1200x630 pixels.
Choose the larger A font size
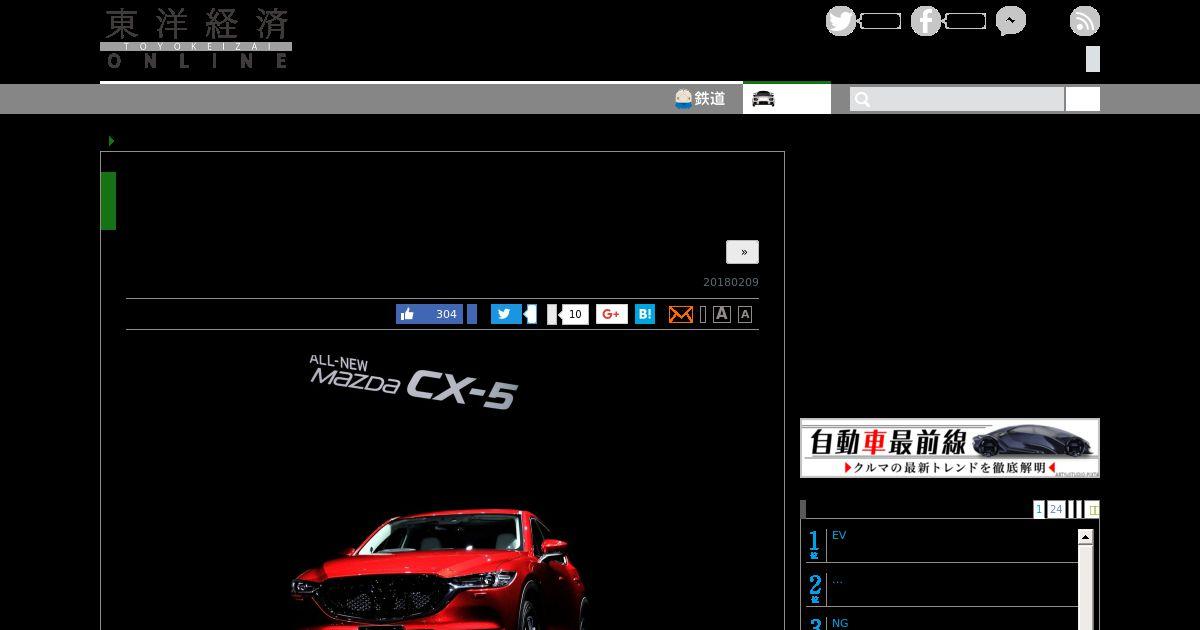(x=721, y=314)
